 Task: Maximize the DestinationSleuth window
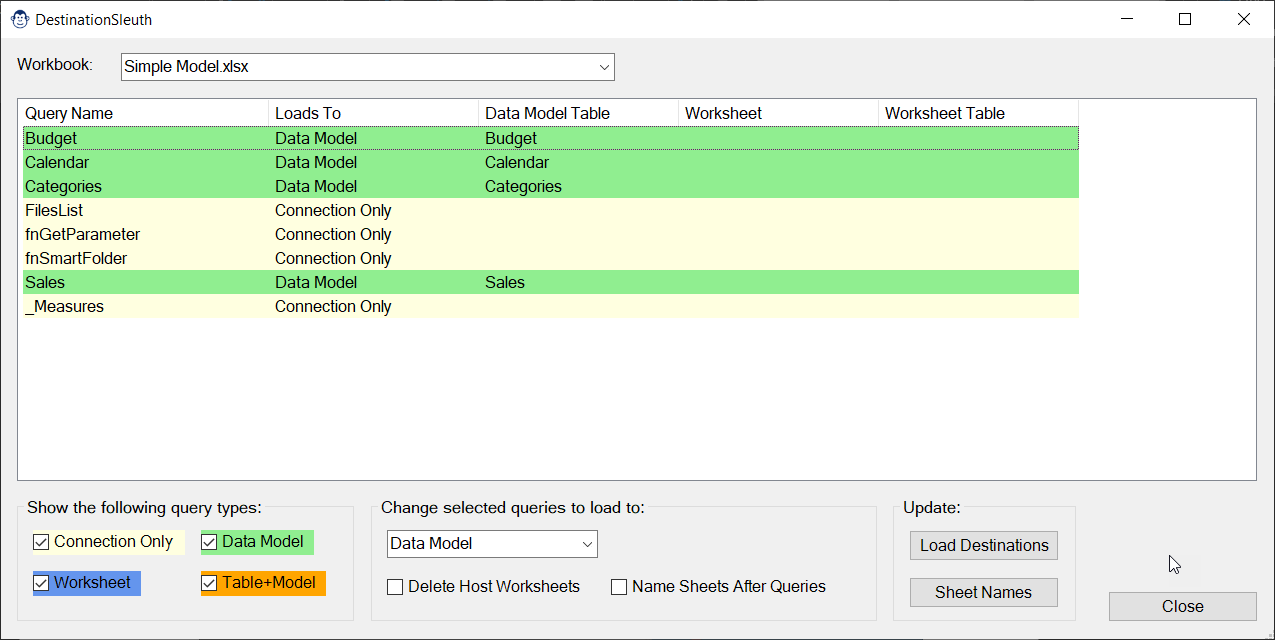point(1185,19)
